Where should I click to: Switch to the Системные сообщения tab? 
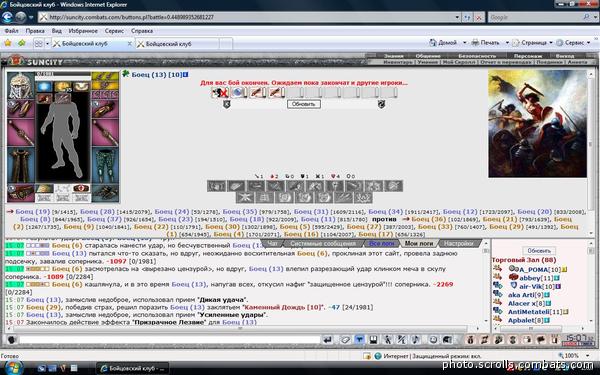[x=323, y=243]
